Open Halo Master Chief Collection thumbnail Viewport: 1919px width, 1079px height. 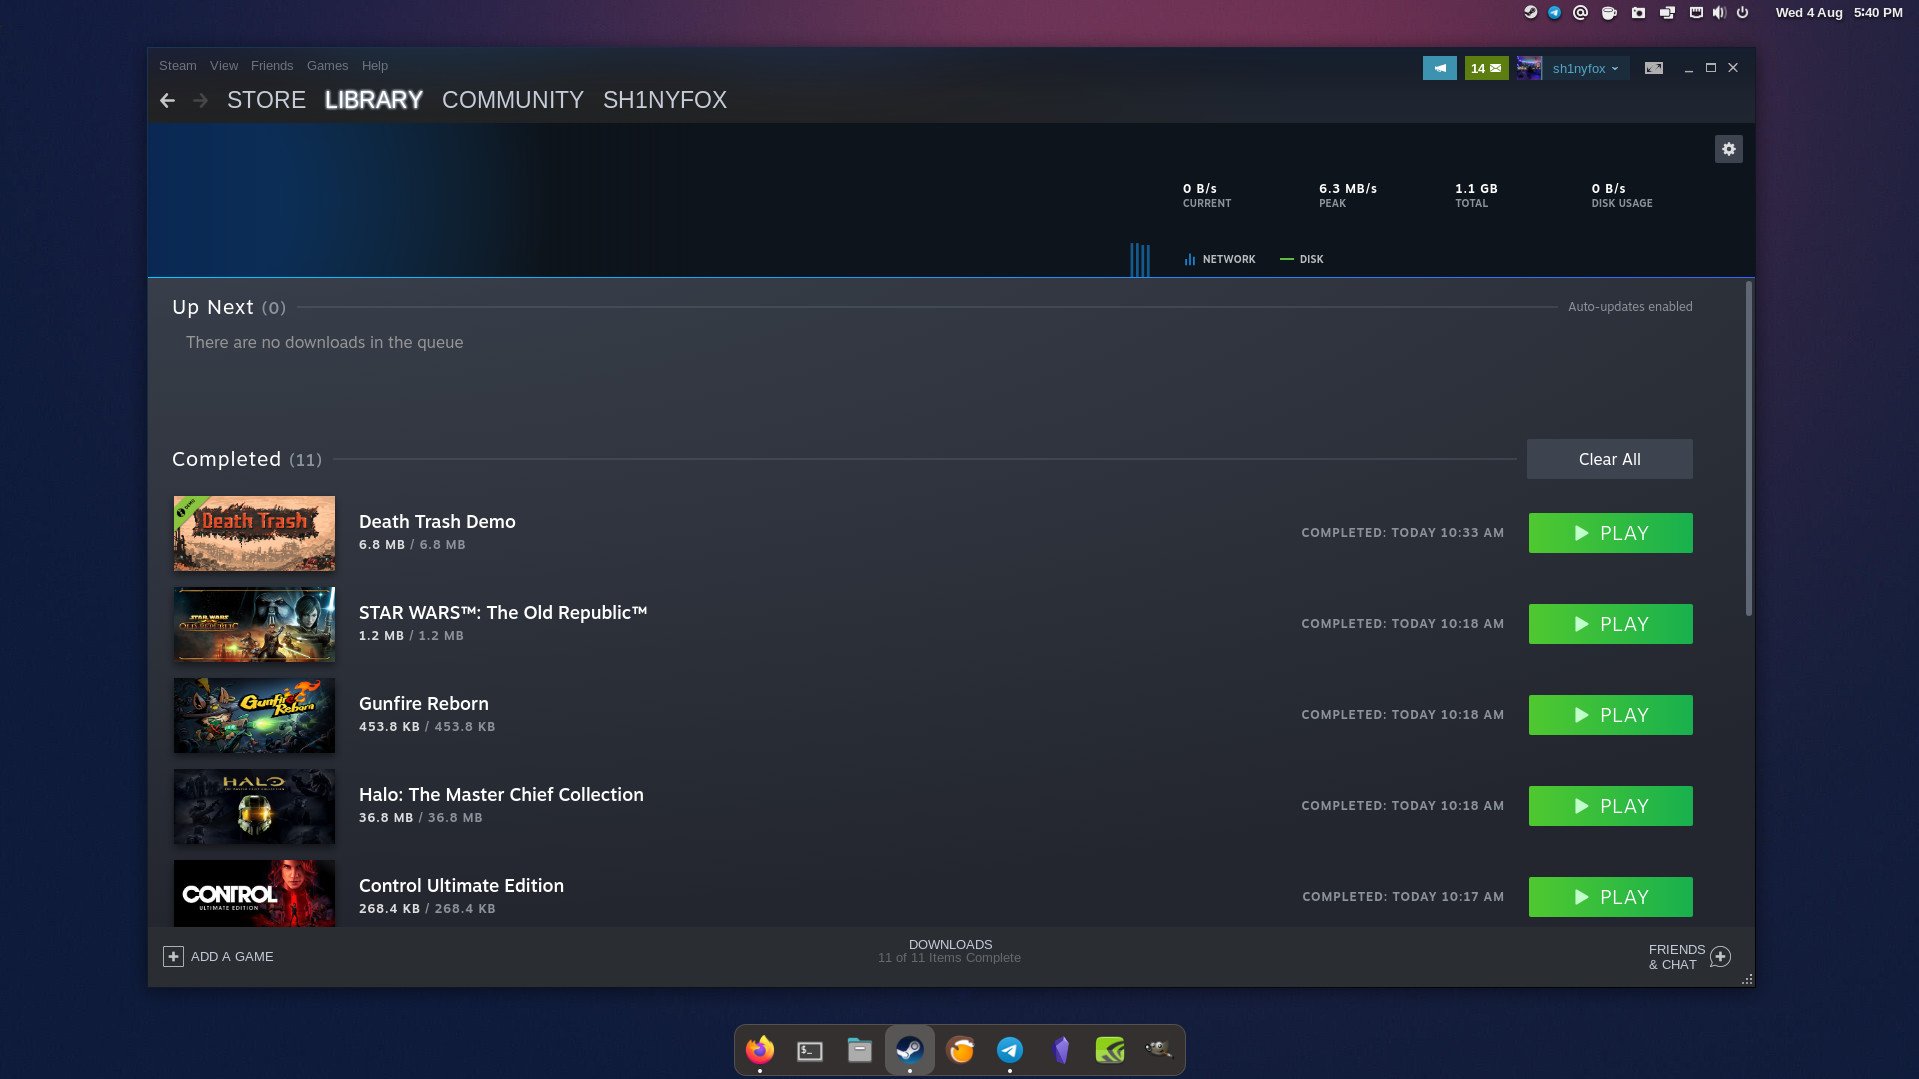[254, 807]
